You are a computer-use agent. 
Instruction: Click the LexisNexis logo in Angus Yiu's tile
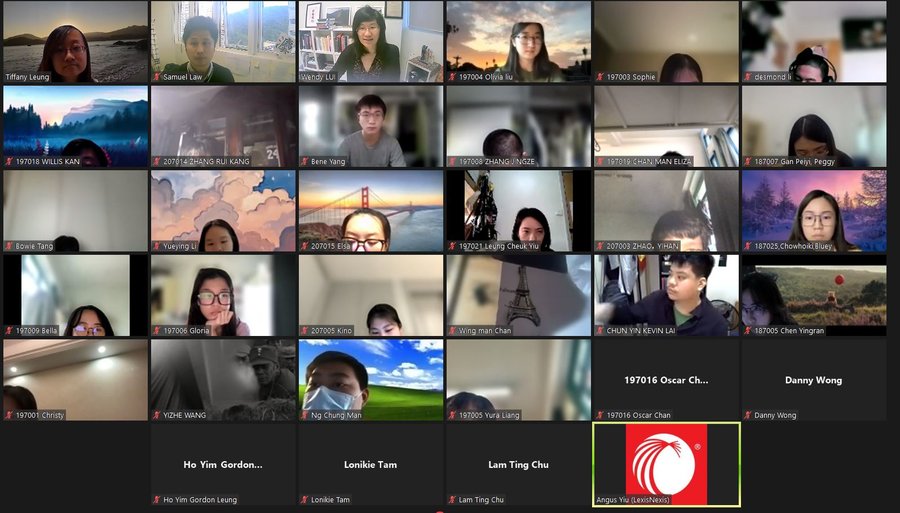coord(666,464)
